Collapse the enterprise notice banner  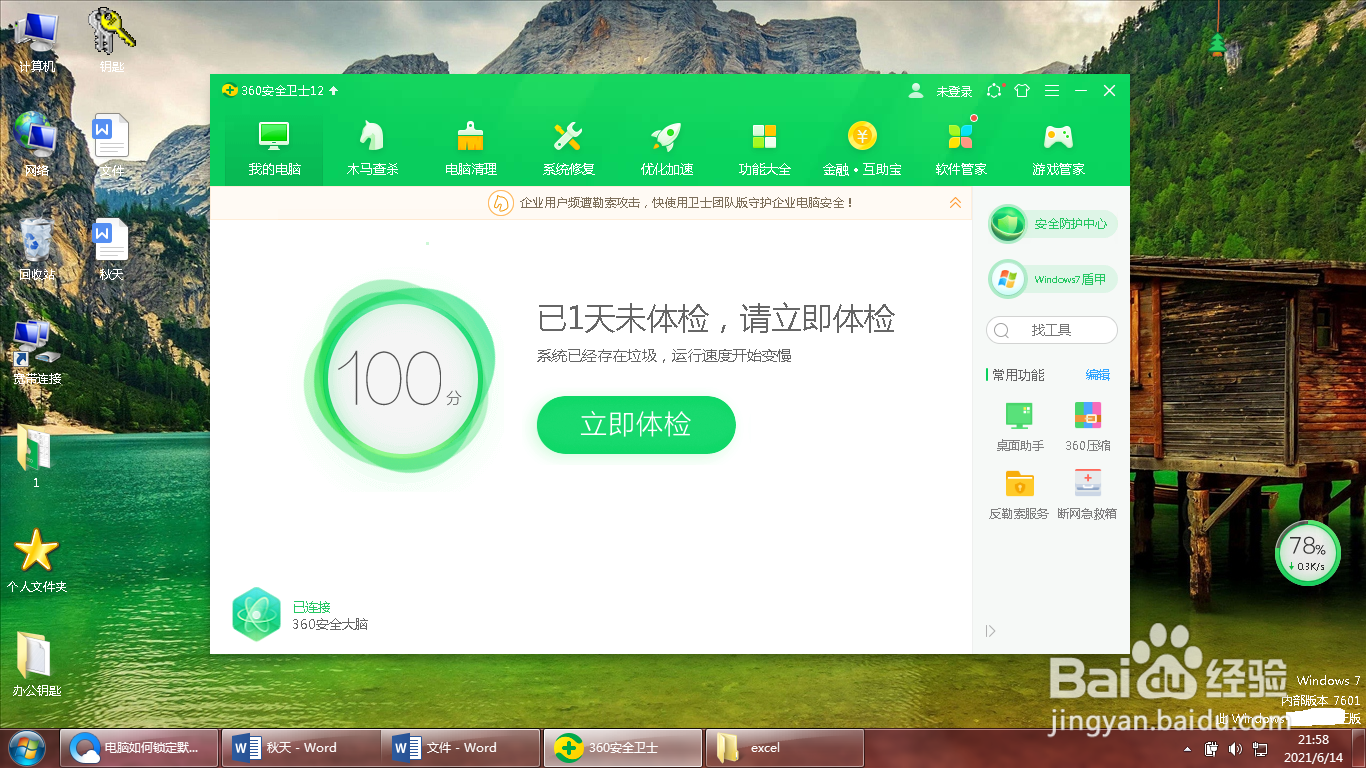pos(955,202)
